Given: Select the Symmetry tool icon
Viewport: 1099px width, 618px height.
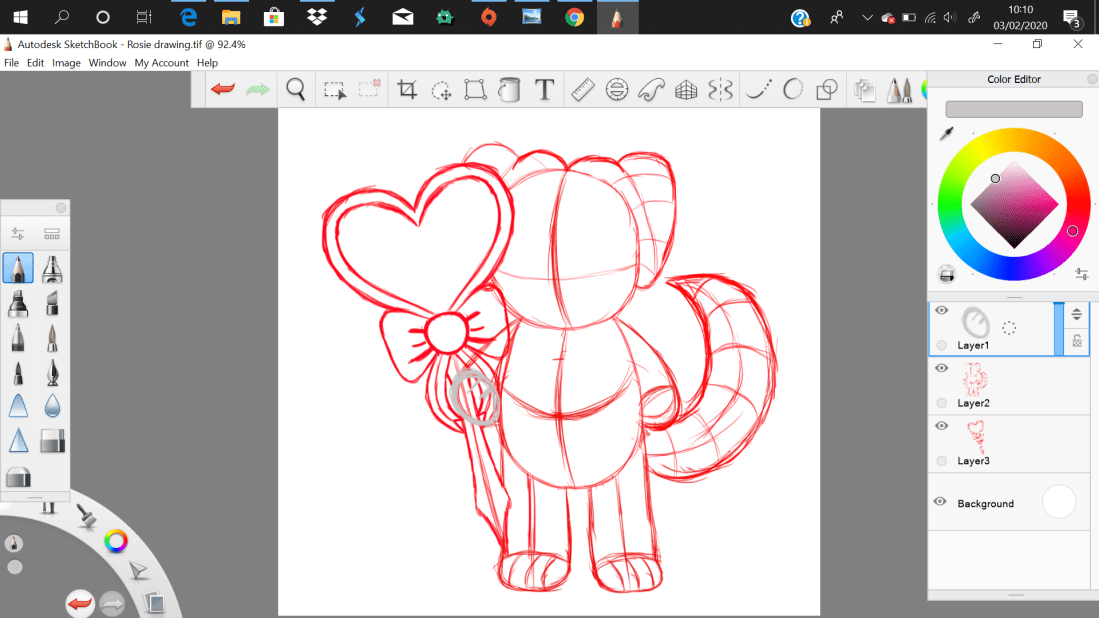Looking at the screenshot, I should (x=720, y=90).
